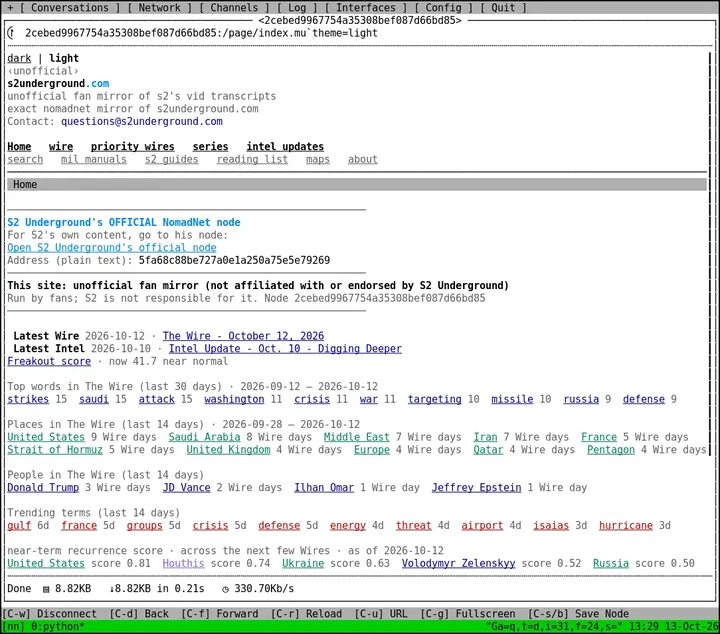720x634 pixels.
Task: Switch to the Channels menu
Action: click(234, 8)
